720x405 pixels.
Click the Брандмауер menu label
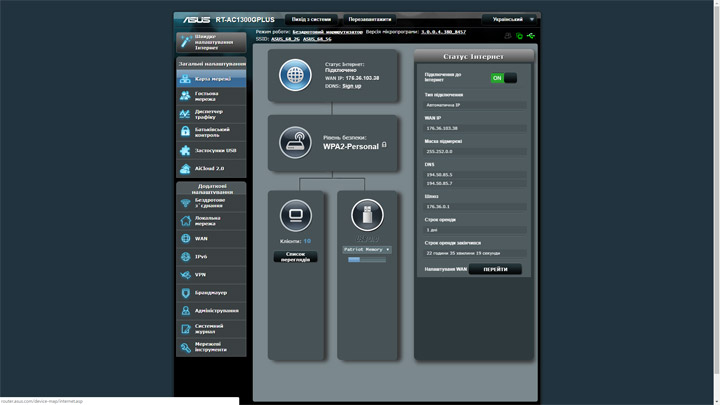click(x=211, y=292)
